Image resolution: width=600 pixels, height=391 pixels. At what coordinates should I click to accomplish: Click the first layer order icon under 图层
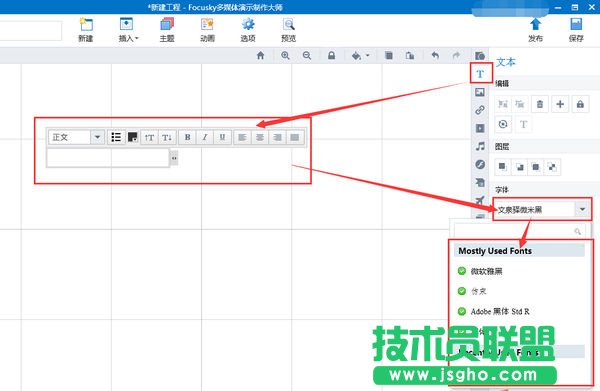point(502,166)
